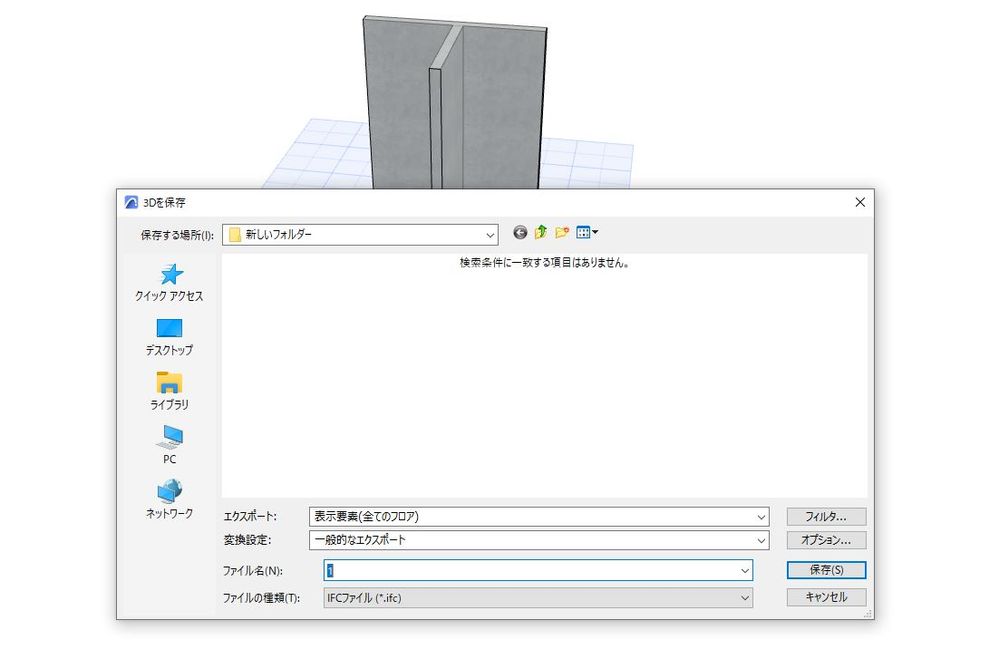Viewport: 999px width, 668px height.
Task: Click the フィルタ... button
Action: click(x=826, y=516)
